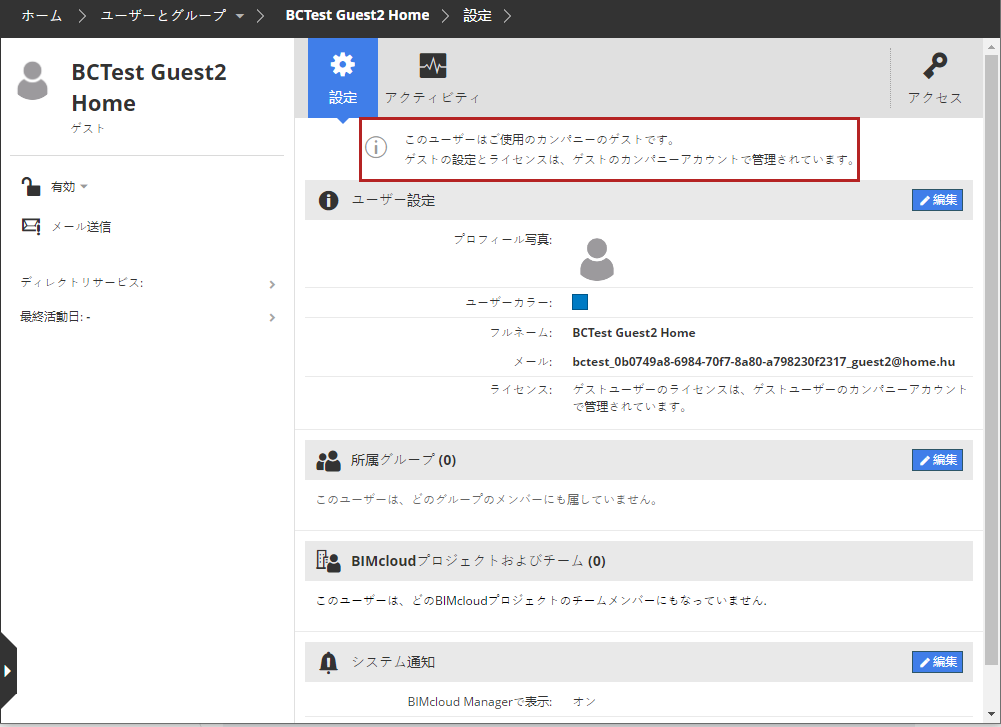The width and height of the screenshot is (1001, 727).
Task: Click the blue ユーザーカラー swatch
Action: (580, 302)
